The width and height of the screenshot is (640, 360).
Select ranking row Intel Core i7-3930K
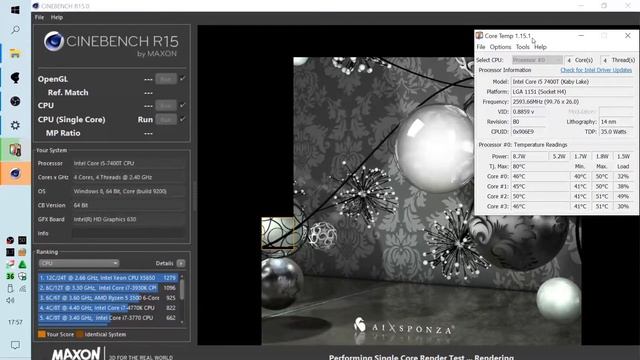pos(108,288)
